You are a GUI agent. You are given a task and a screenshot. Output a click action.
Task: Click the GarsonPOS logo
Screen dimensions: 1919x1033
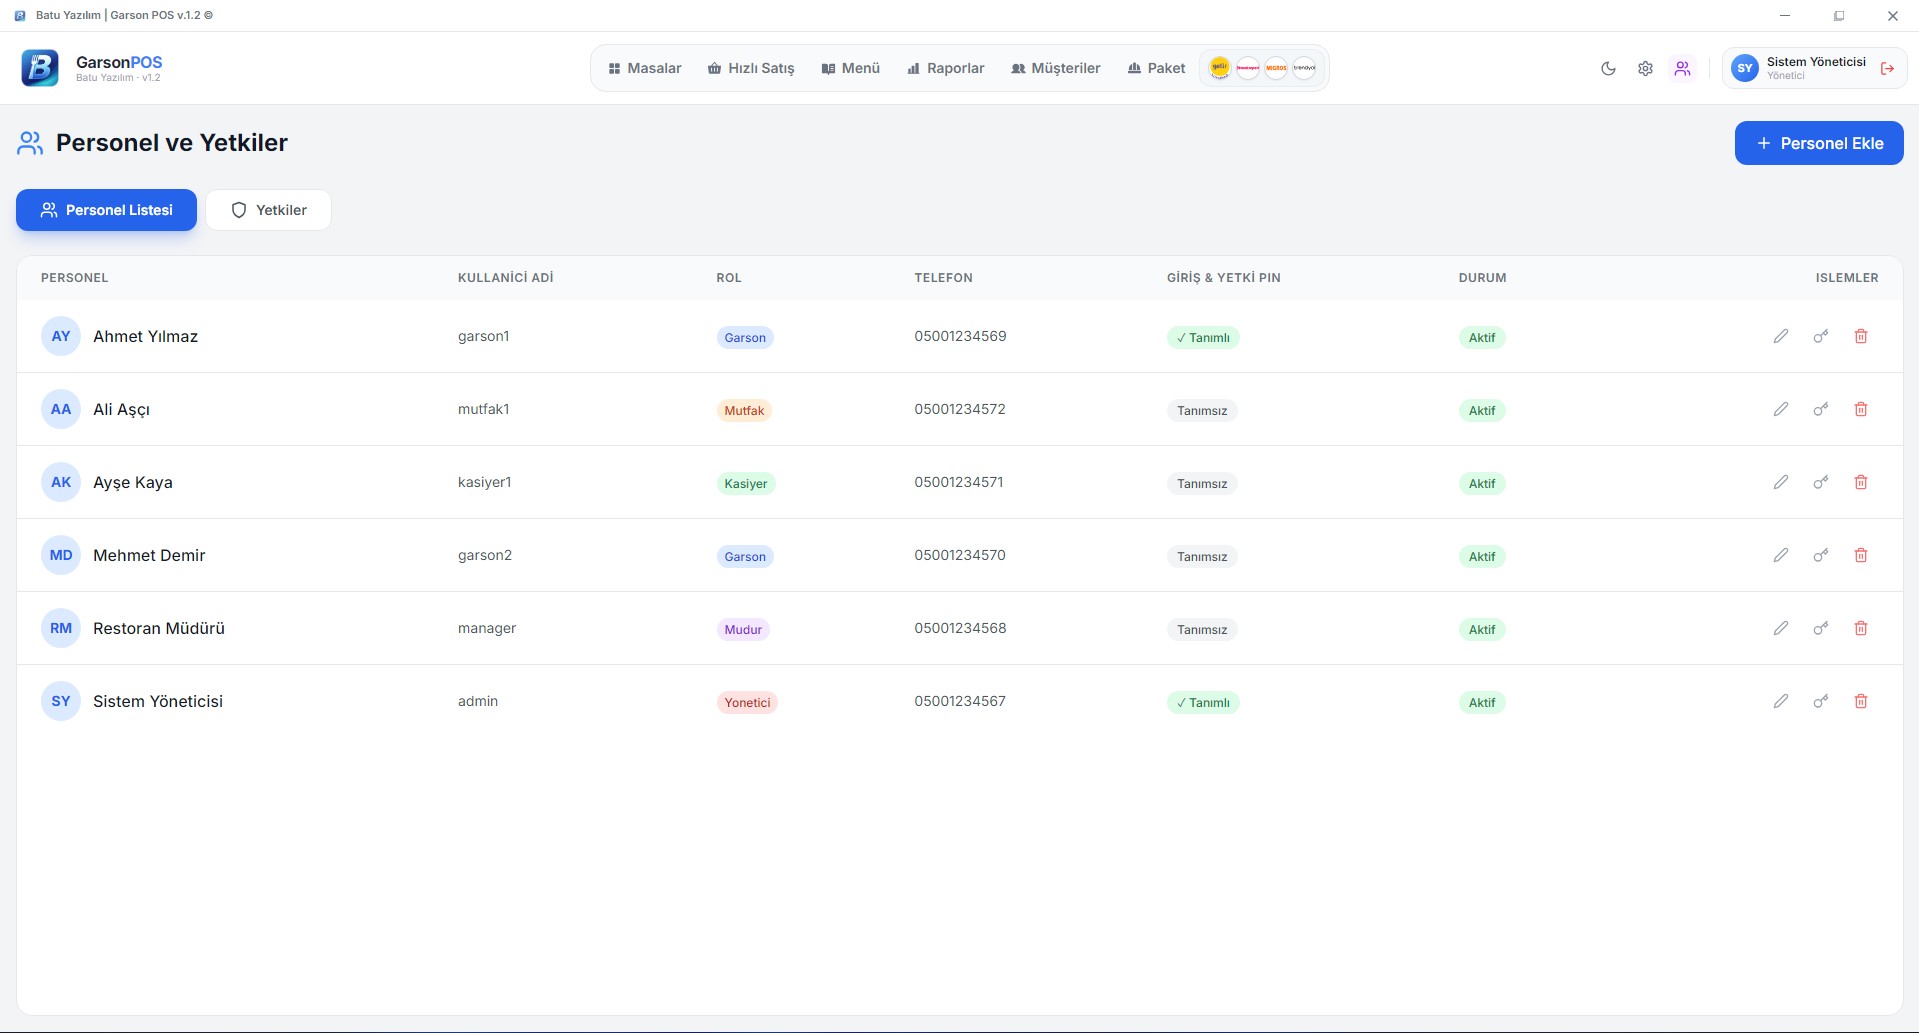(x=40, y=68)
